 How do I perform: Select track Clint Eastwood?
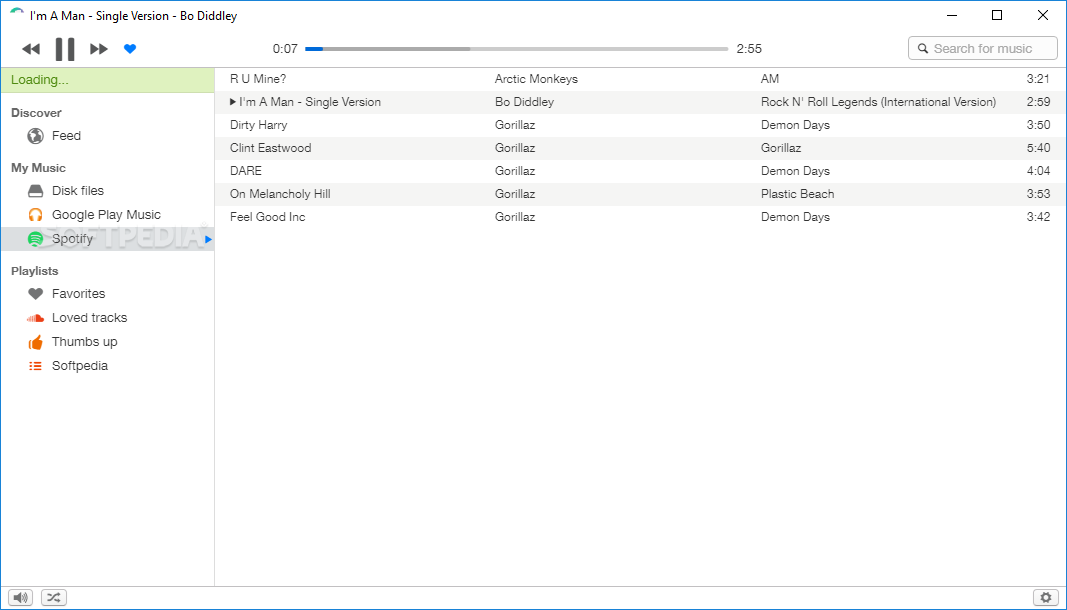[x=270, y=148]
